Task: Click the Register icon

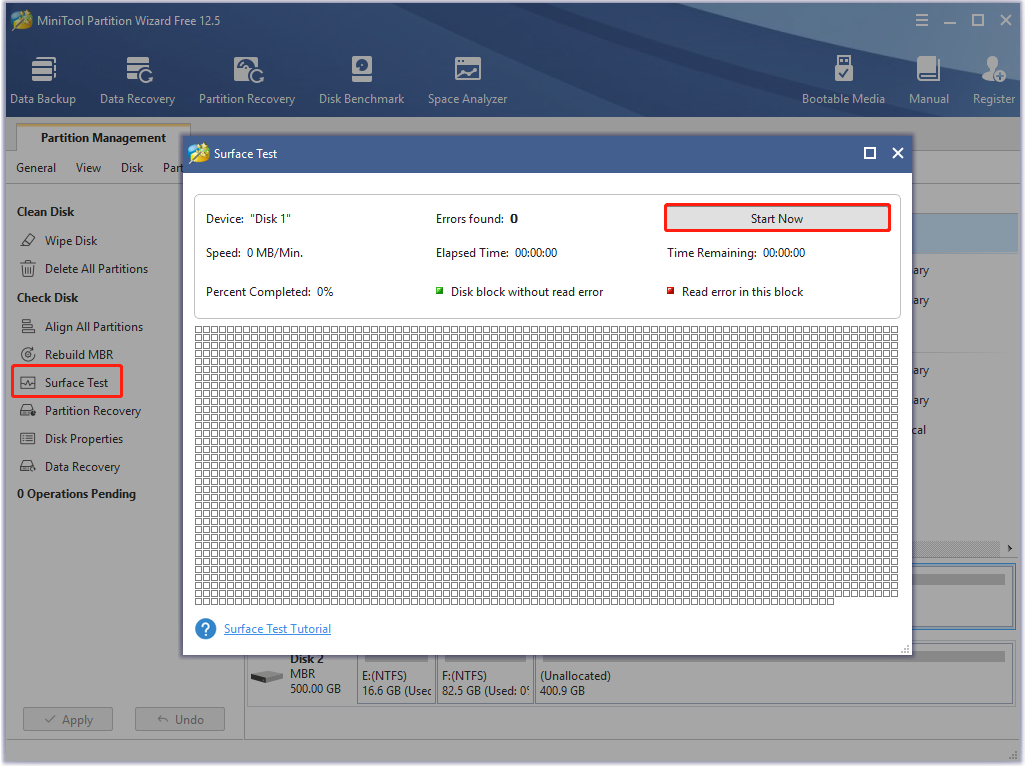Action: coord(994,69)
